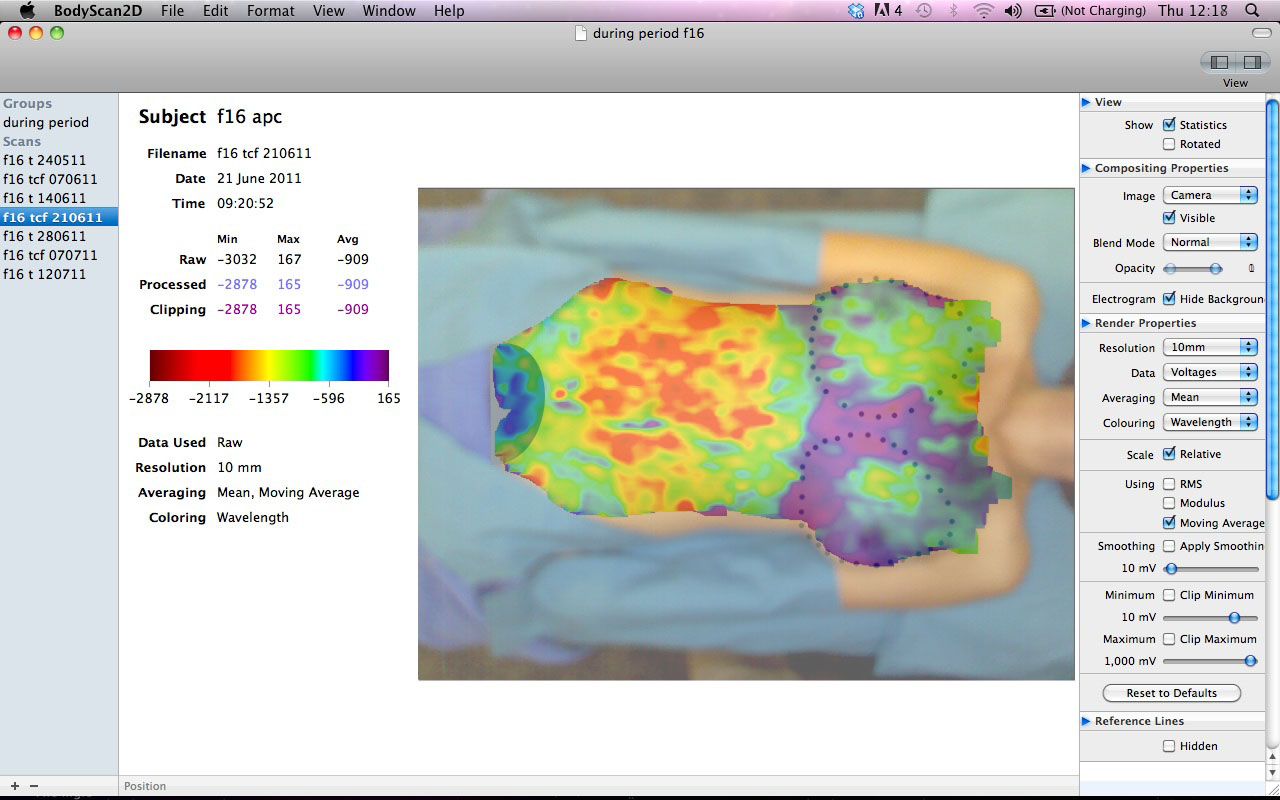
Task: Uncheck the Statistics checkbox
Action: click(1168, 124)
